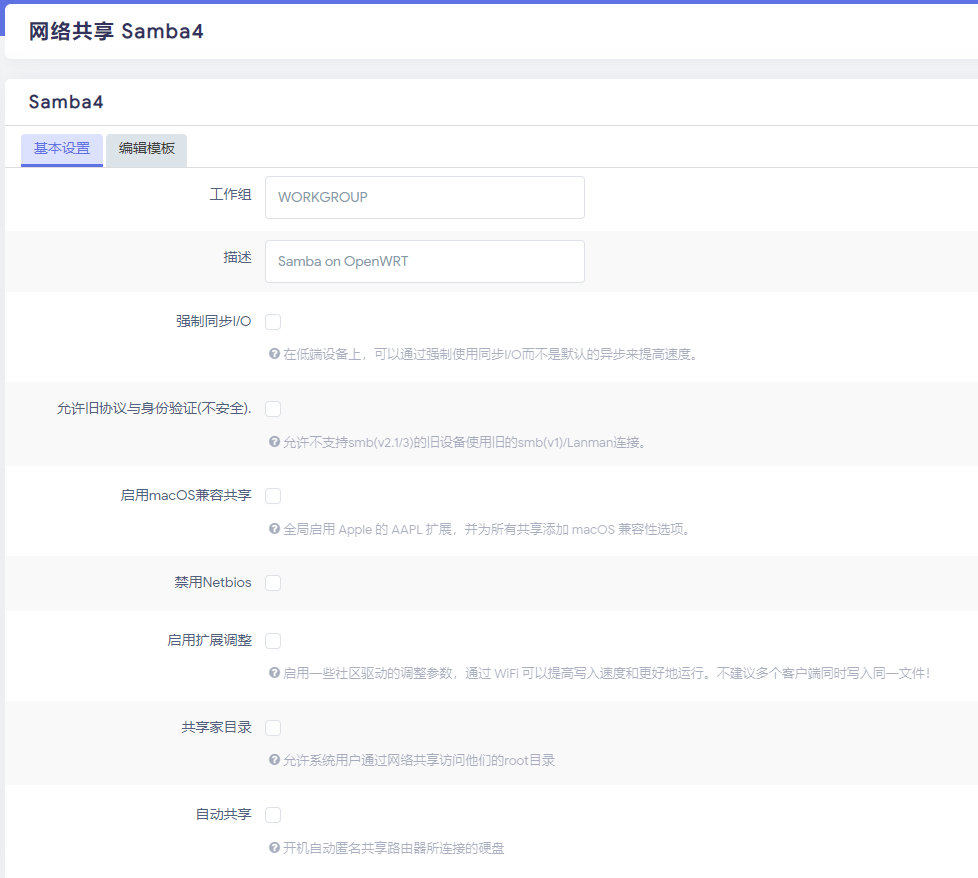This screenshot has height=878, width=978.
Task: Enable the 自动共享 checkbox
Action: 273,814
